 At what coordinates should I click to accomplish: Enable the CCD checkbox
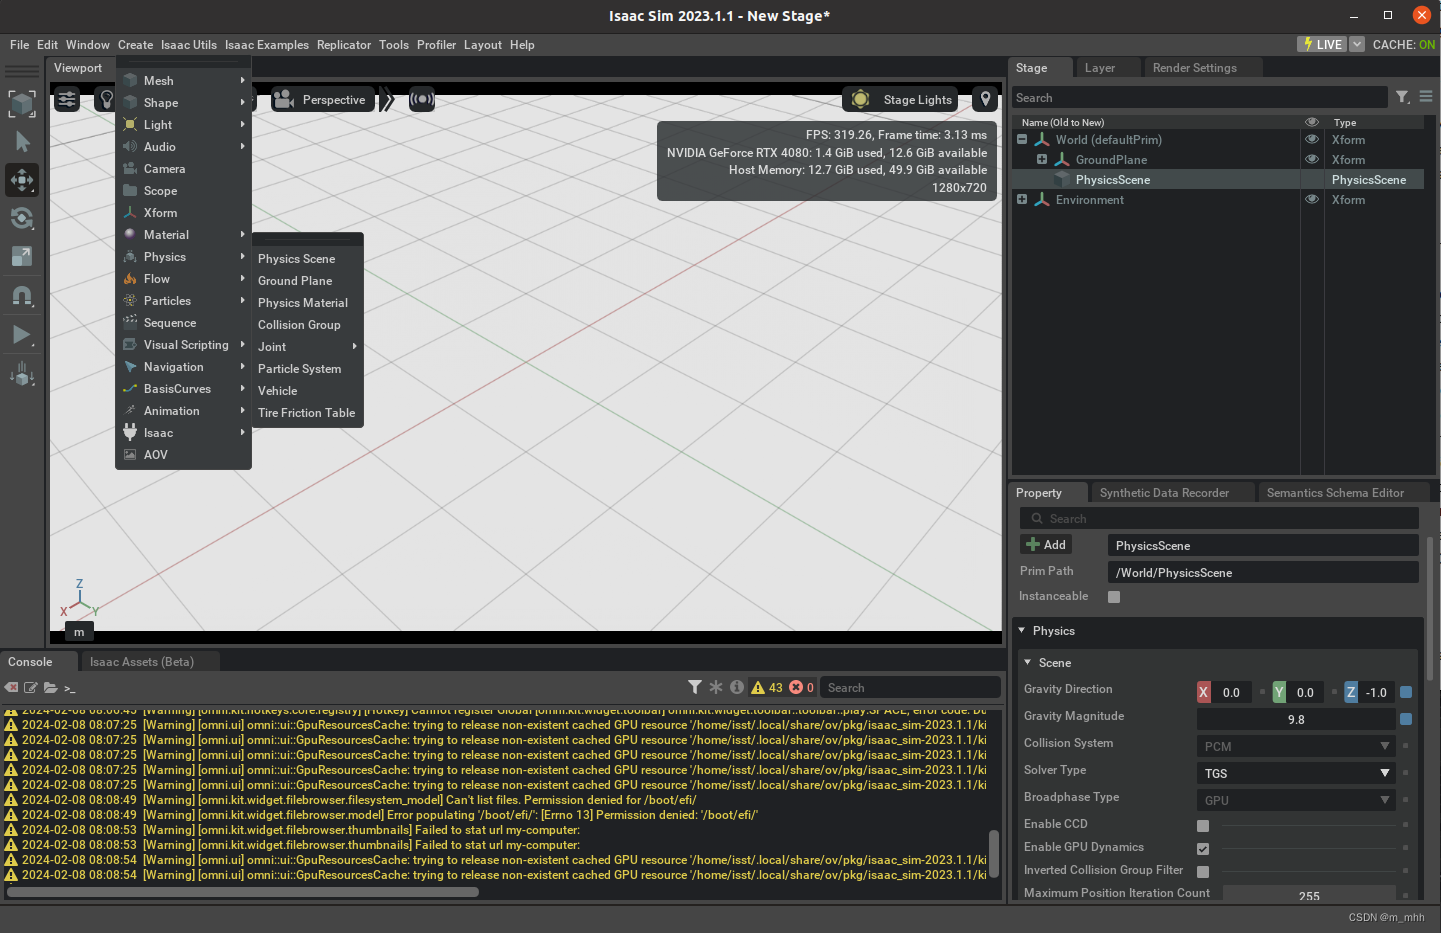pyautogui.click(x=1203, y=824)
